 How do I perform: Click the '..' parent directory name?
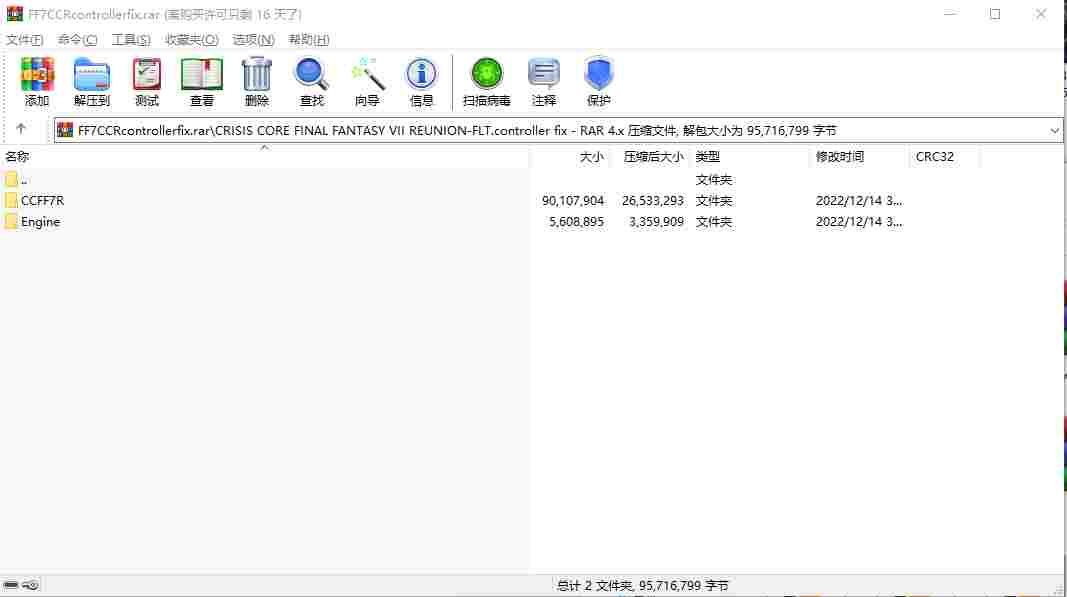(24, 180)
